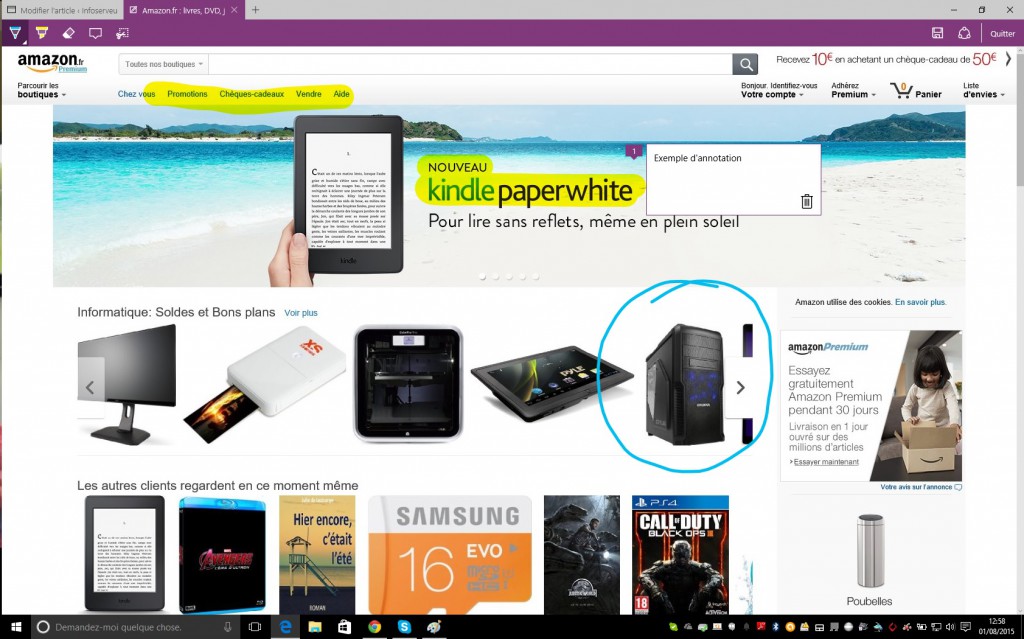The image size is (1024, 639).
Task: Show previous products with left arrow
Action: (x=90, y=387)
